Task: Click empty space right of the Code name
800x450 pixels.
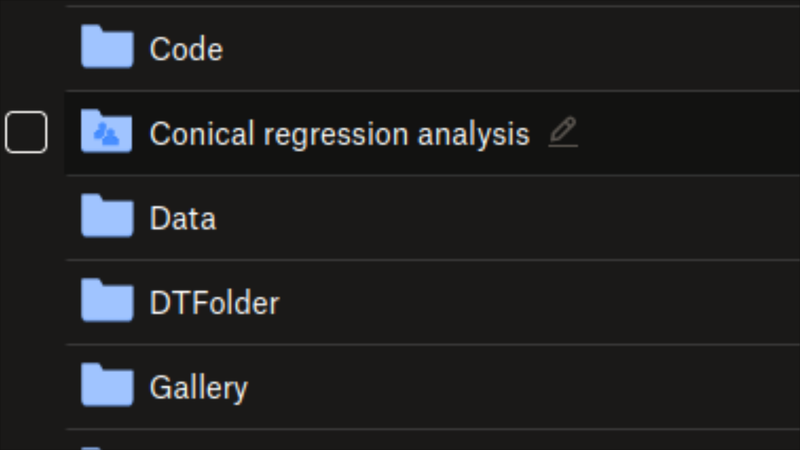Action: [500, 49]
